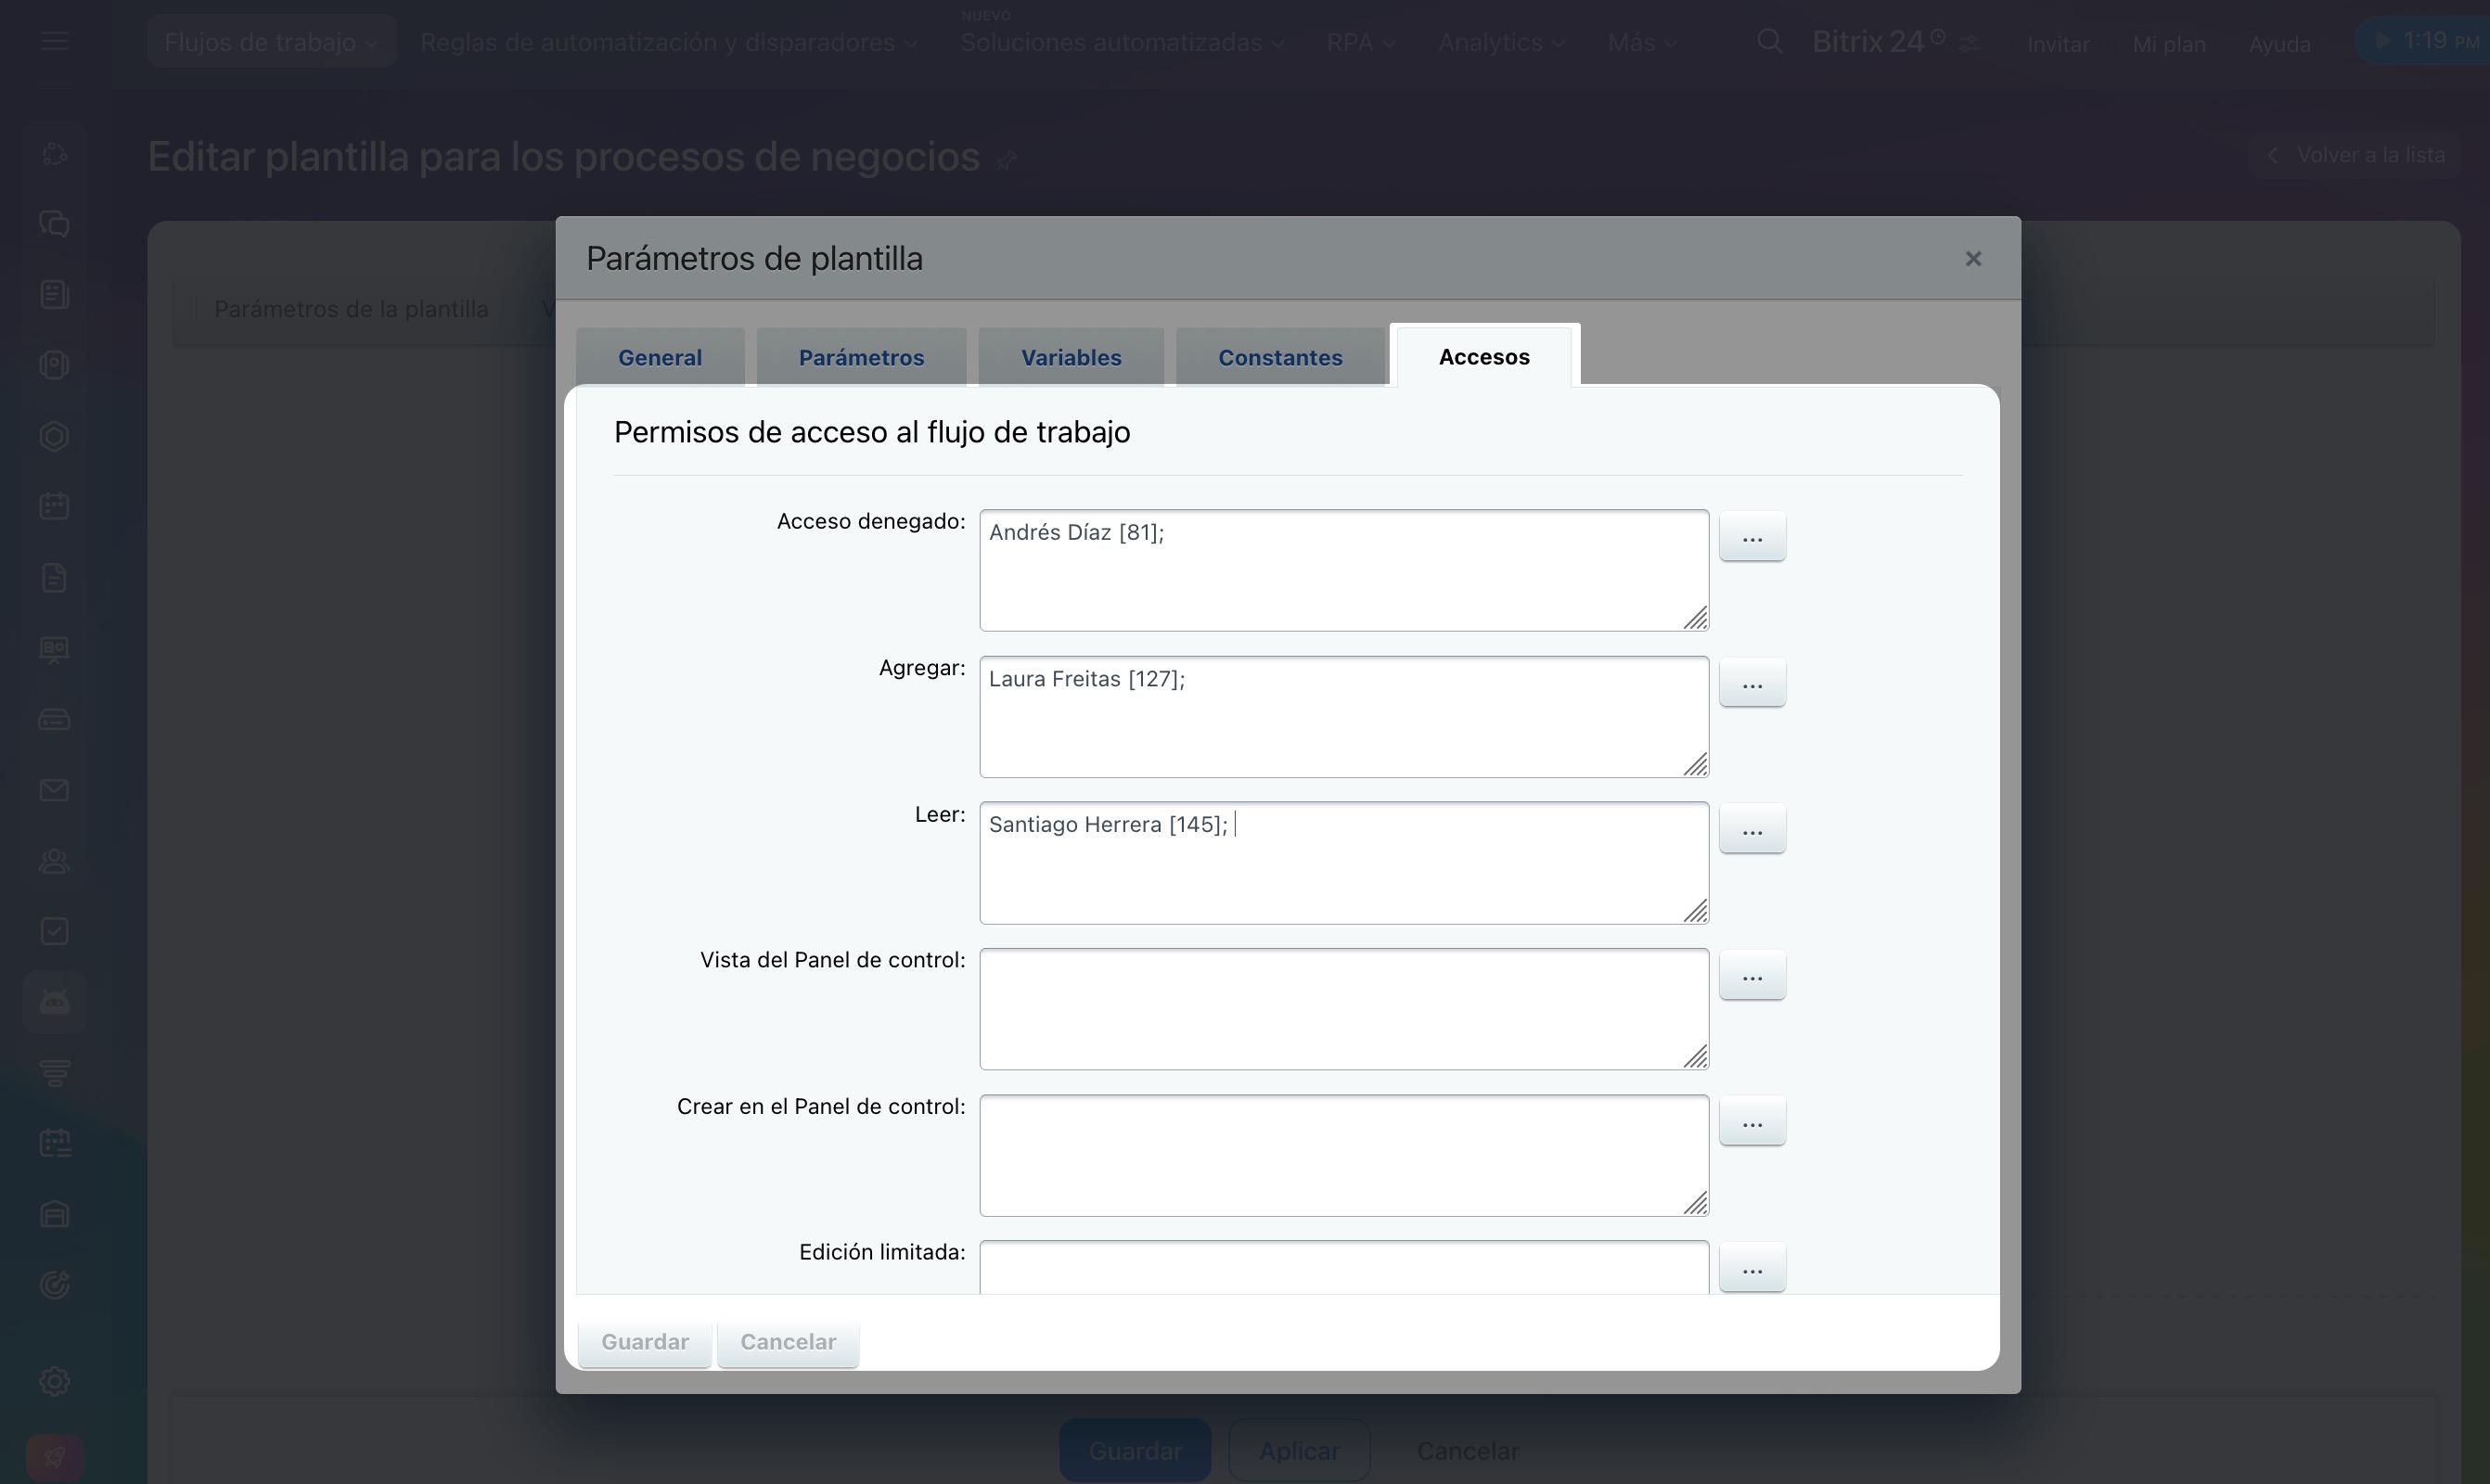Open the settings gear icon in sidebar
This screenshot has height=1484, width=2490.
pyautogui.click(x=54, y=1381)
